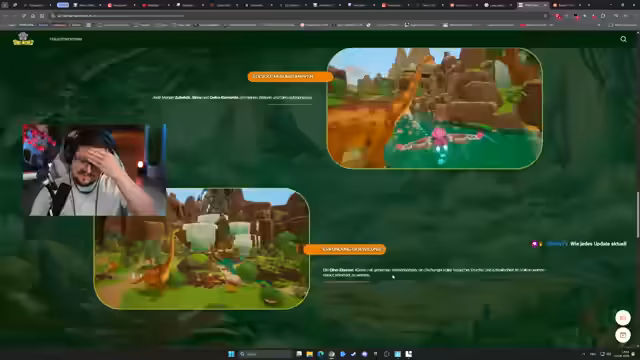The image size is (640, 360).
Task: Click the page vertical scrollbar thumb
Action: tap(638, 214)
